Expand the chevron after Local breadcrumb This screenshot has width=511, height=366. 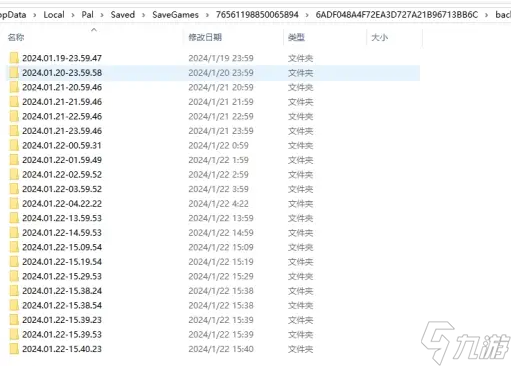(x=73, y=15)
